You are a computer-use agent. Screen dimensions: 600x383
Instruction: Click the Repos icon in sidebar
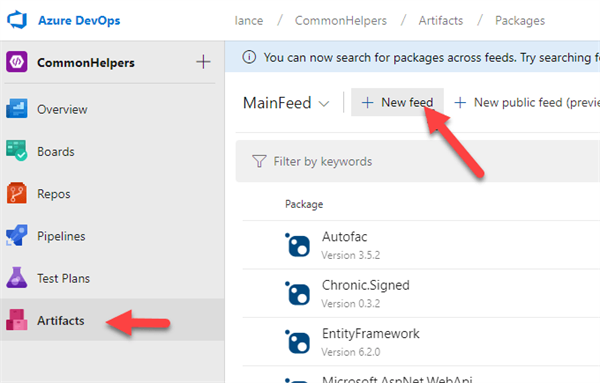tap(16, 193)
